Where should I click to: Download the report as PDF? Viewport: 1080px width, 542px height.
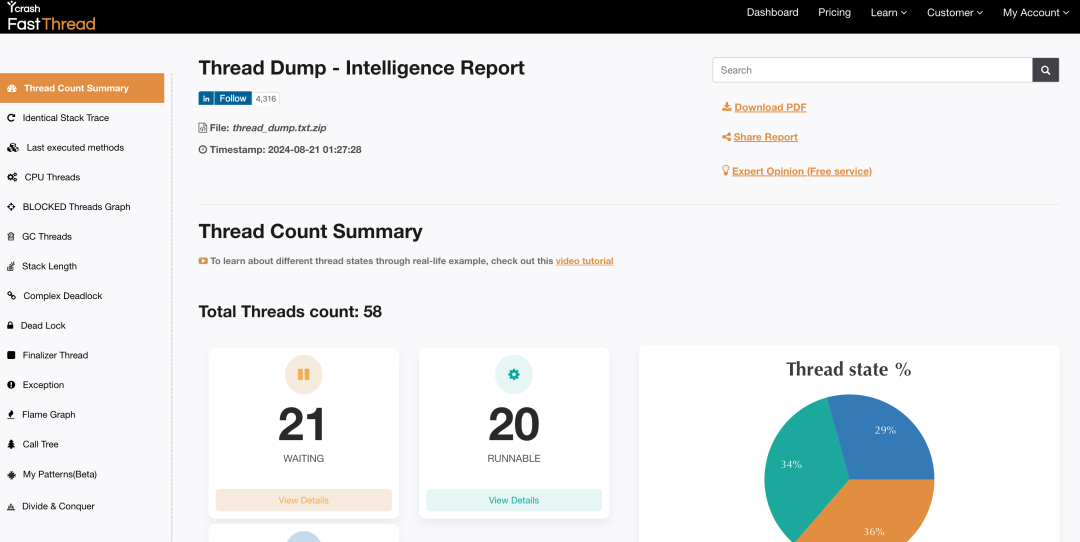[769, 107]
